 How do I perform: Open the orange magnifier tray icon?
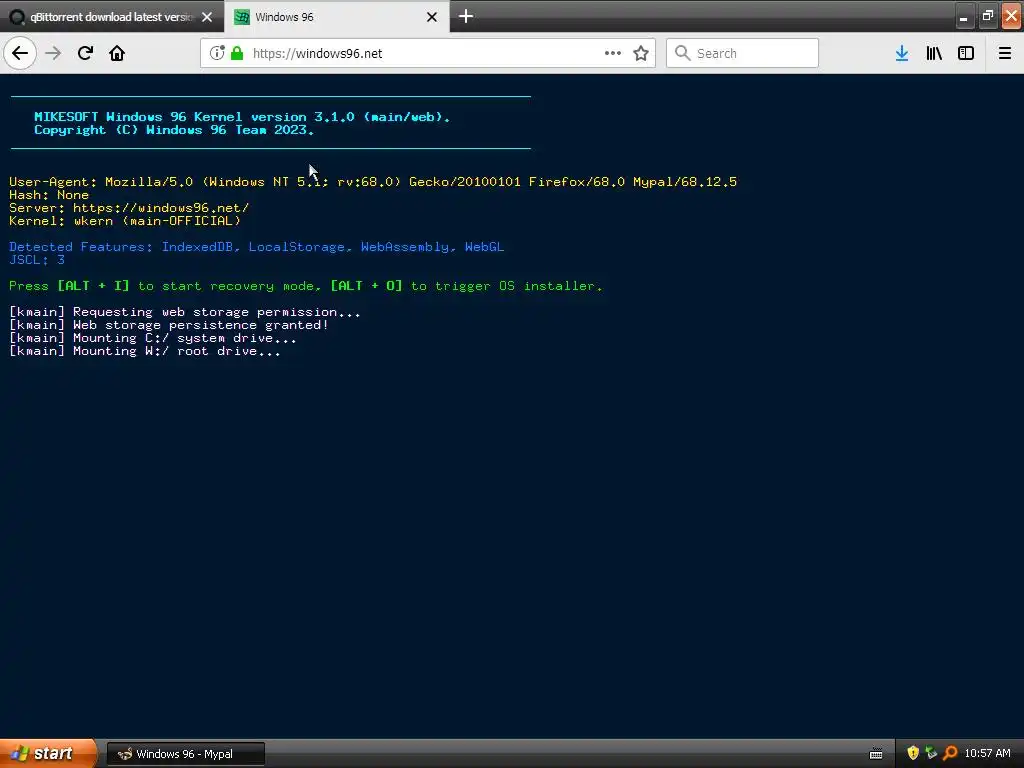950,753
